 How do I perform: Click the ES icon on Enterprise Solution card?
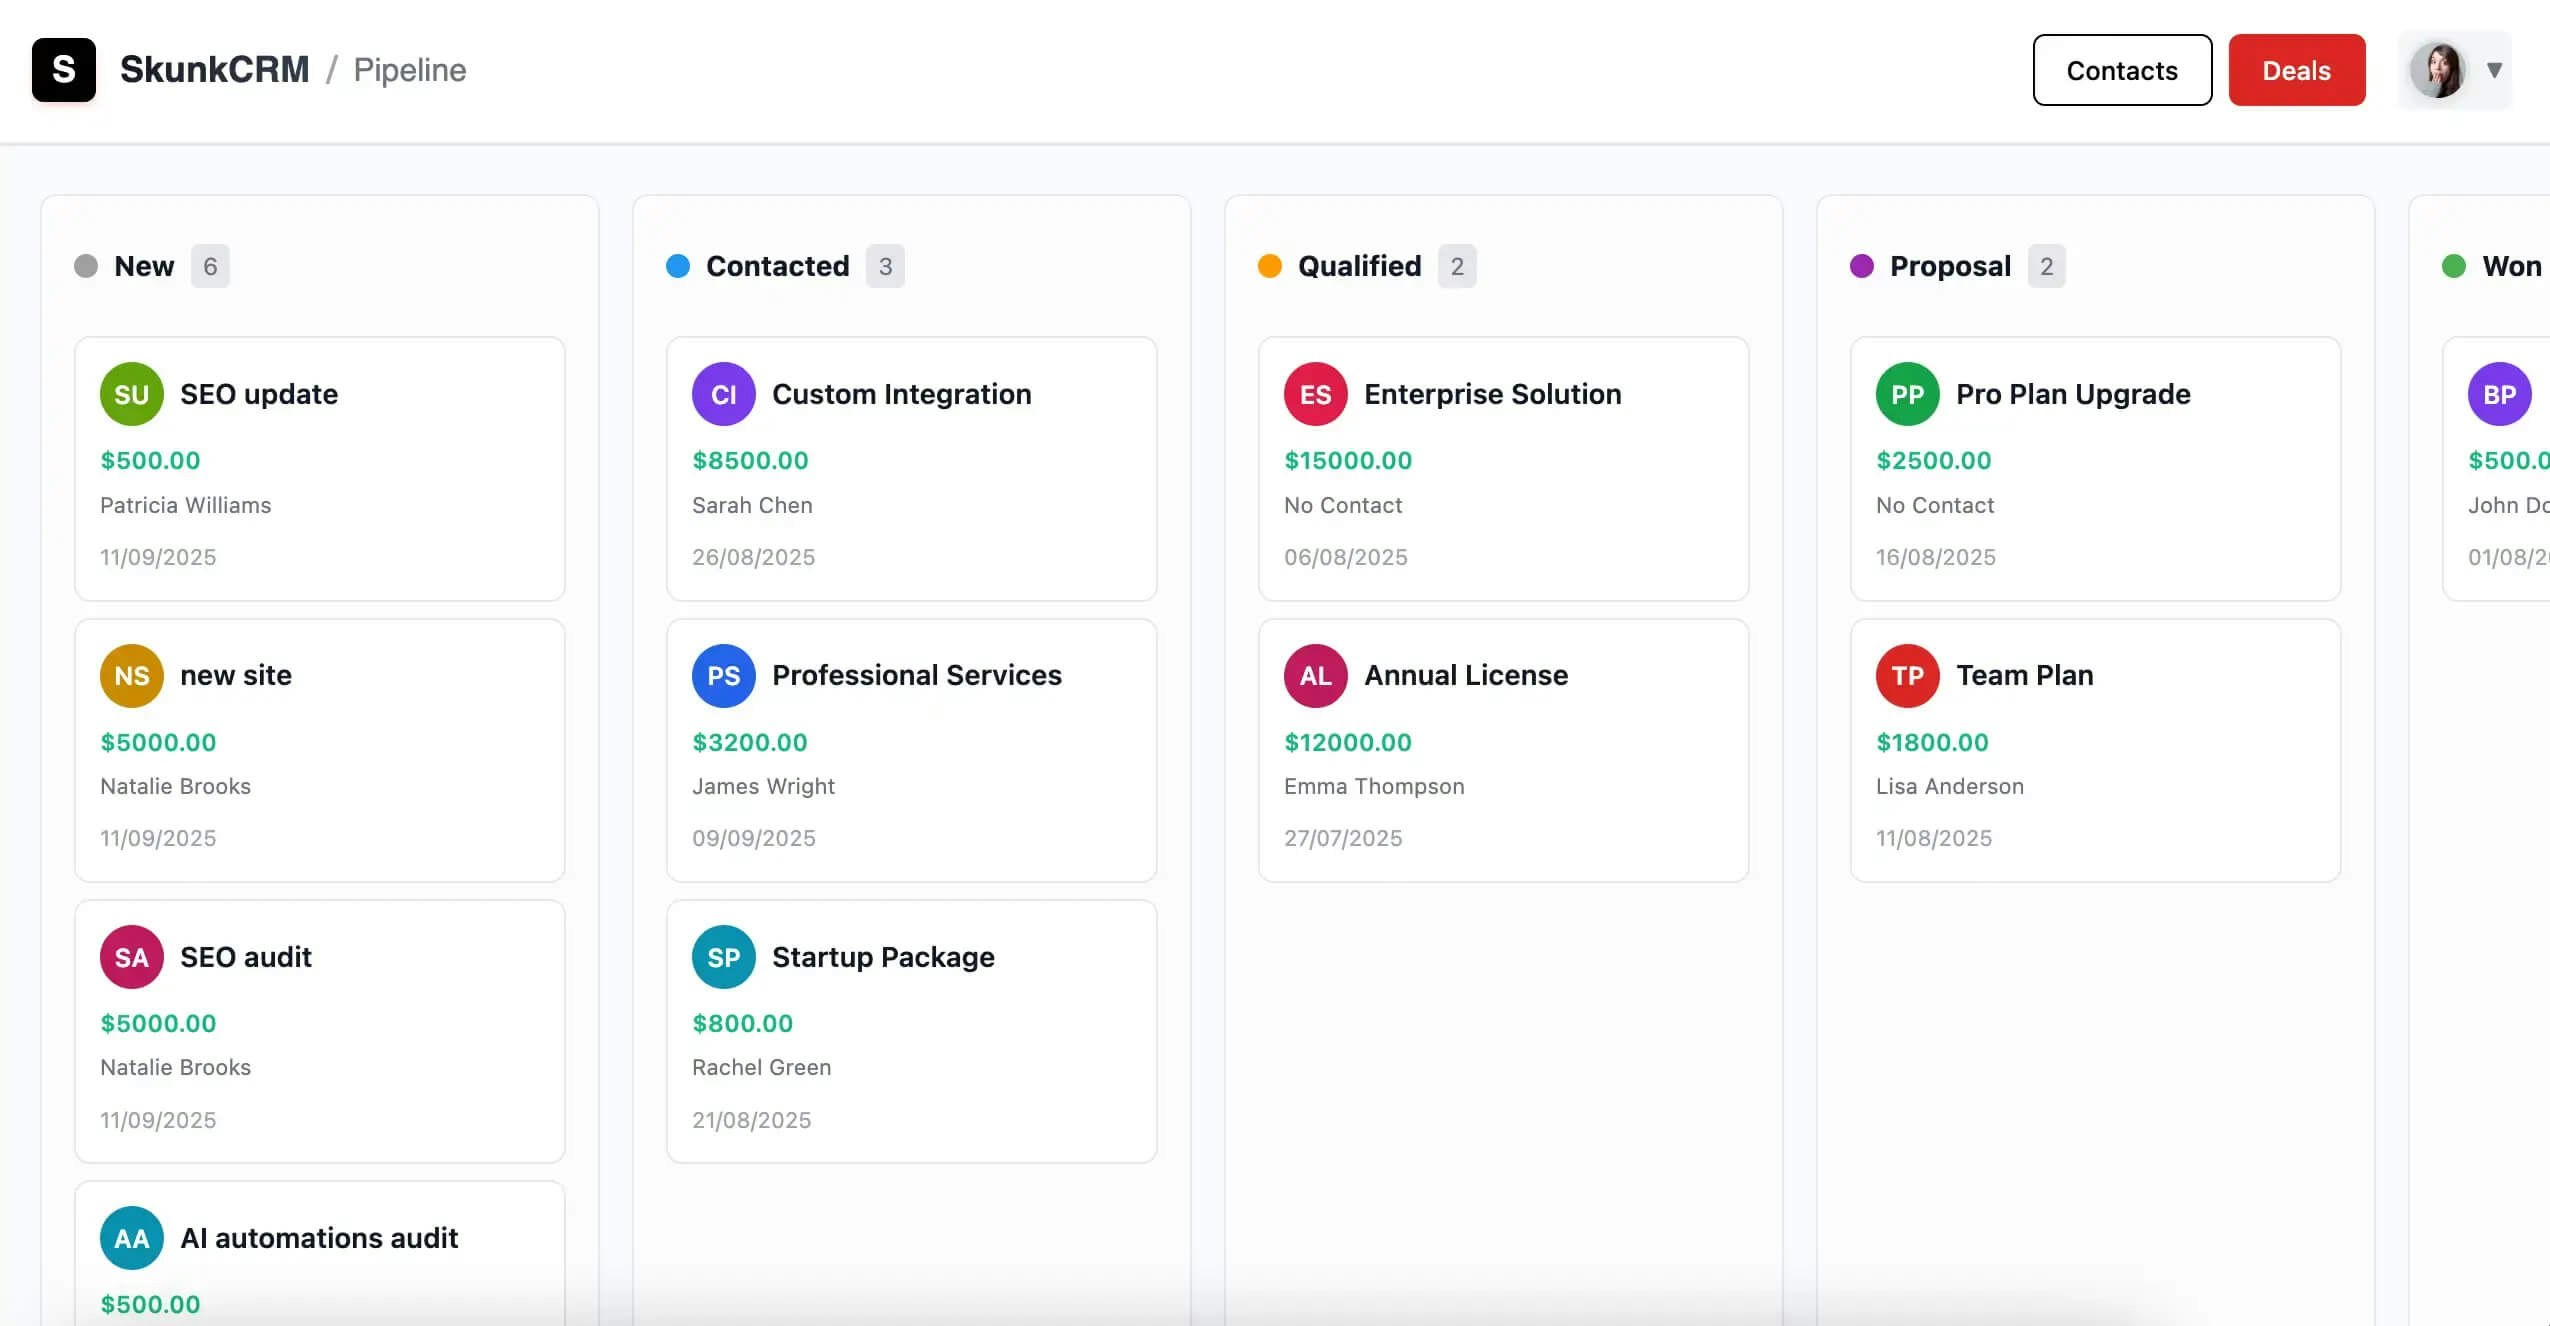click(1315, 393)
